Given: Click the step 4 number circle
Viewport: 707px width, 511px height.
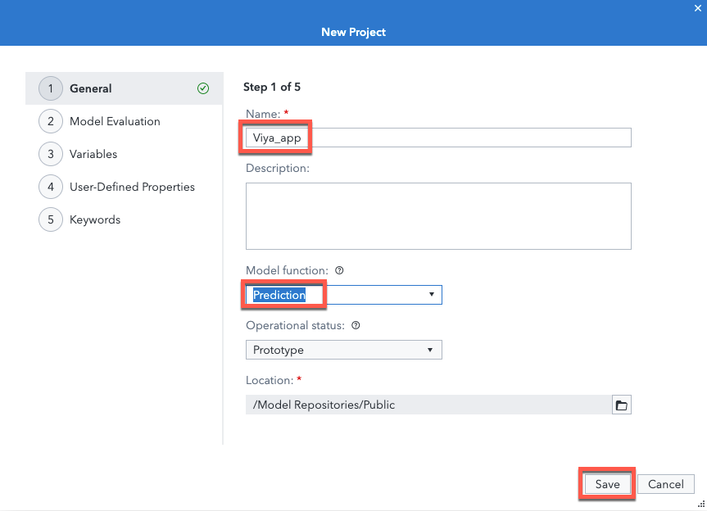Looking at the screenshot, I should click(50, 187).
